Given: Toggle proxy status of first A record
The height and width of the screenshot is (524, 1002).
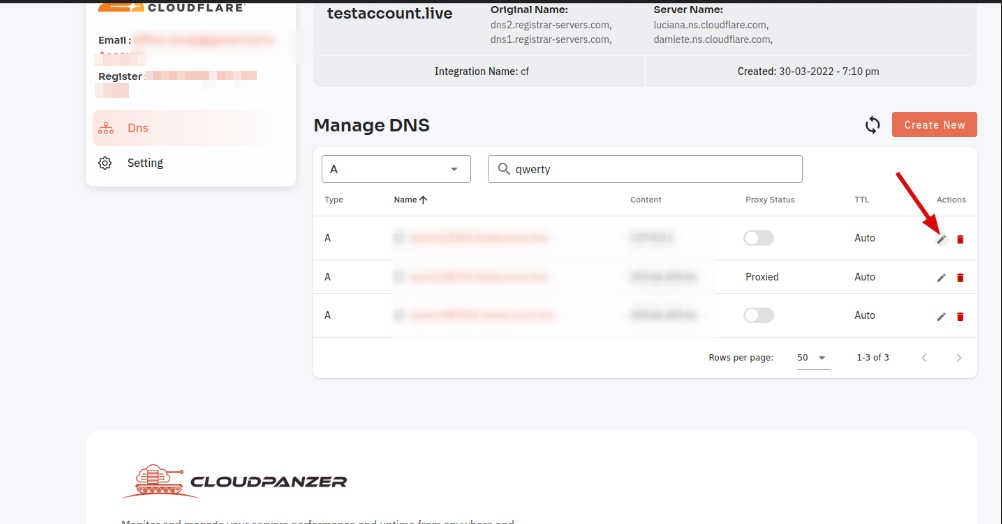Looking at the screenshot, I should 759,238.
